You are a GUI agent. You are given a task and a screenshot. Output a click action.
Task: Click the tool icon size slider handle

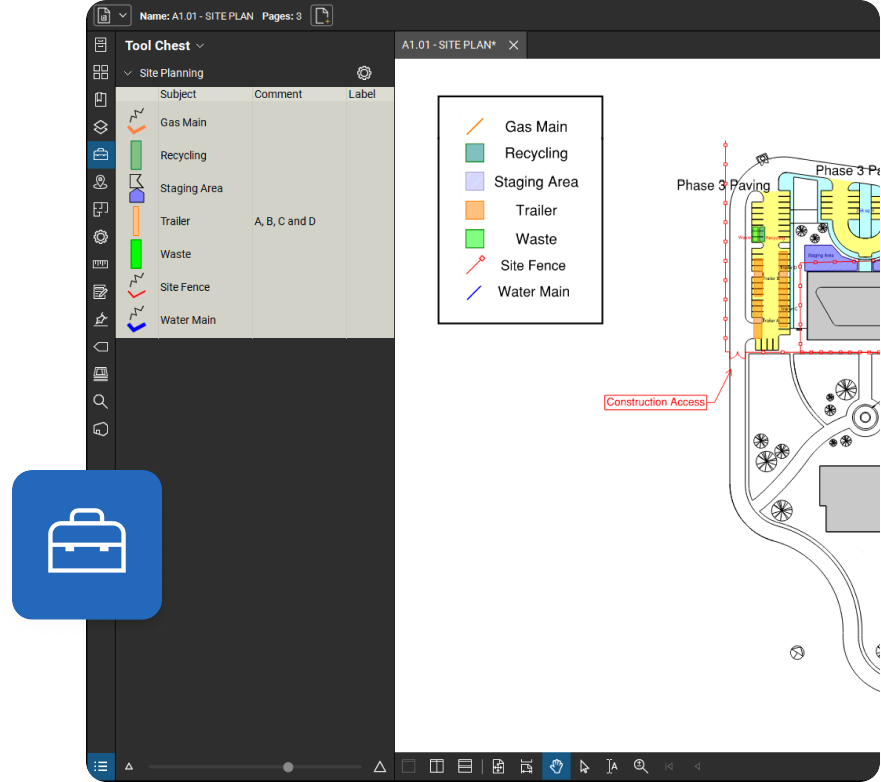tap(288, 767)
